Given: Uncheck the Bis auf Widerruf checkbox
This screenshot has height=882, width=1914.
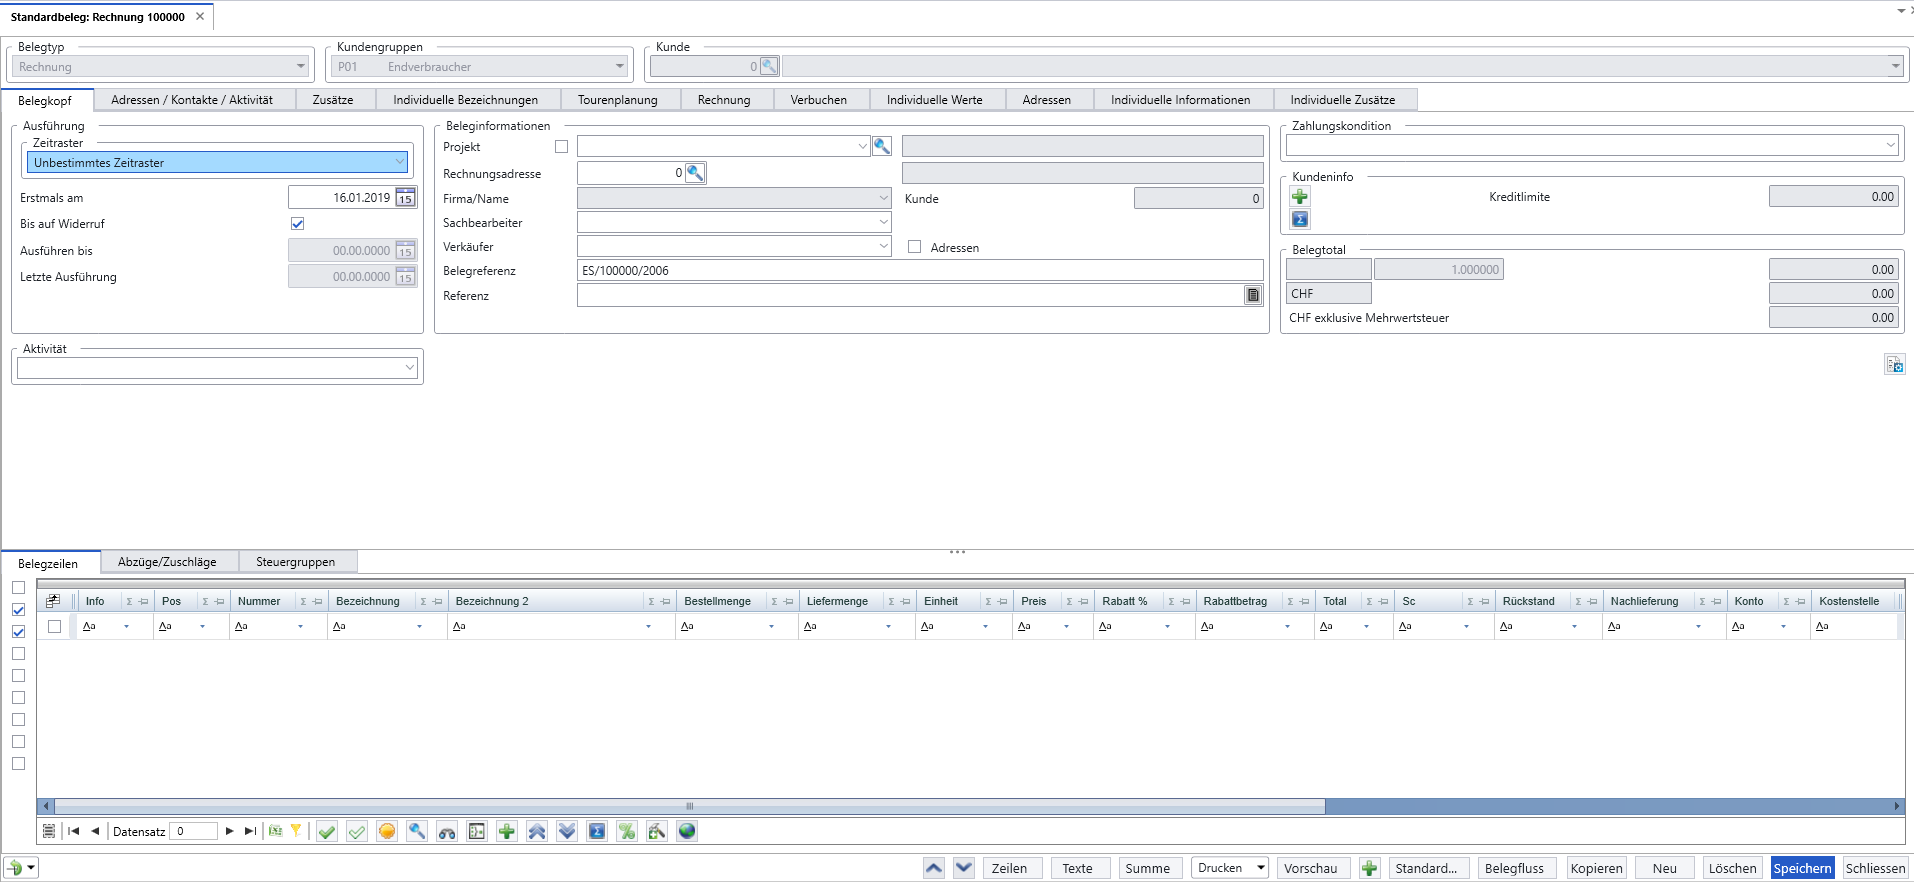Looking at the screenshot, I should (x=297, y=224).
